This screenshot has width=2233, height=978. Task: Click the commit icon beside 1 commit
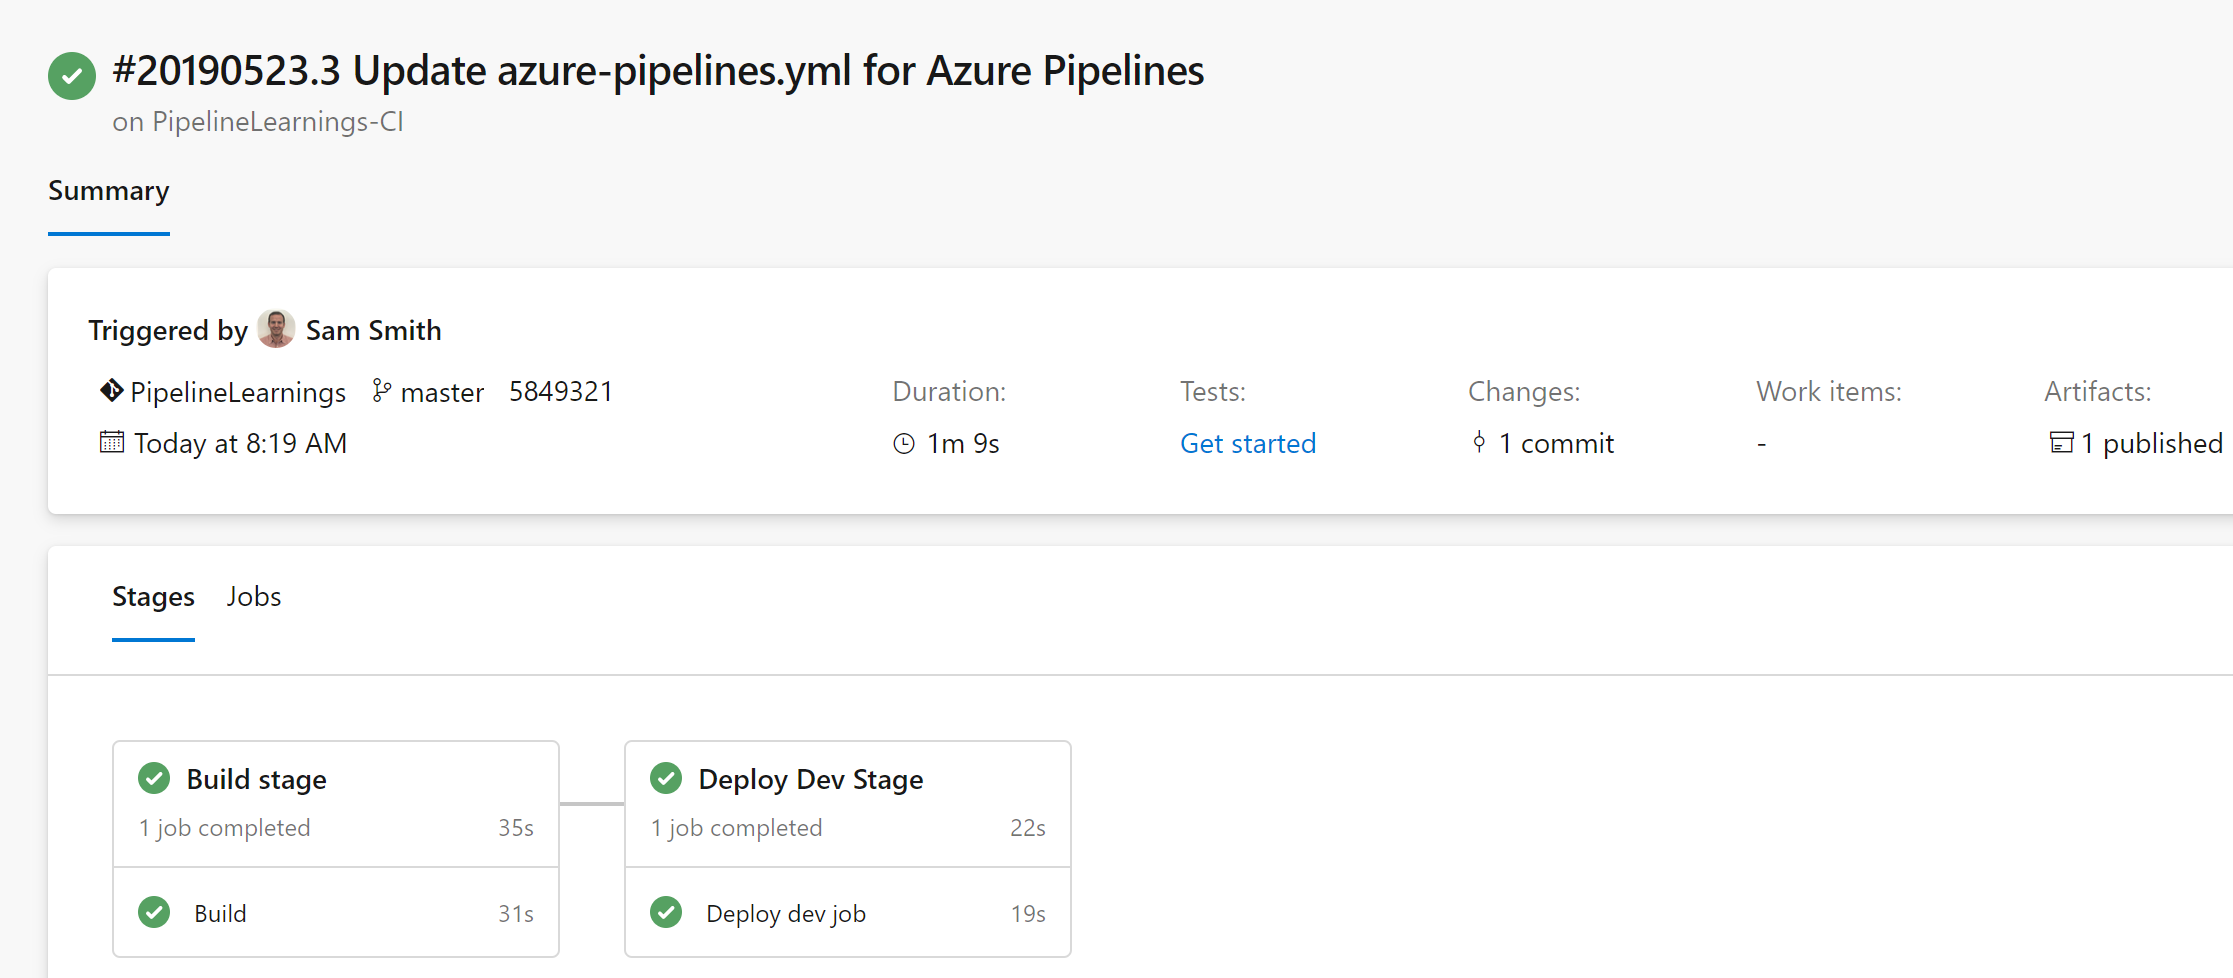click(1479, 442)
